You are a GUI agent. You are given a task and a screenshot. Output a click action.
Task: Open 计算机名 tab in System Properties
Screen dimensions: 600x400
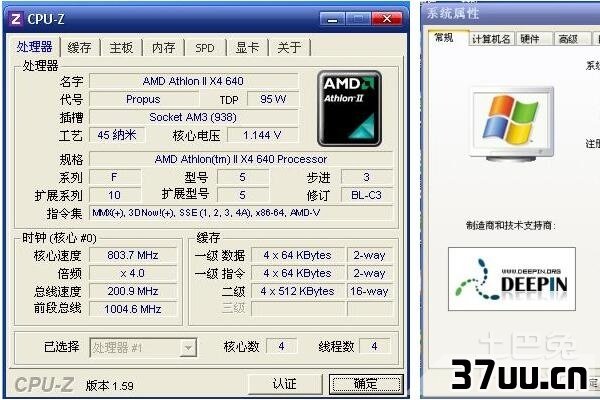tap(491, 39)
